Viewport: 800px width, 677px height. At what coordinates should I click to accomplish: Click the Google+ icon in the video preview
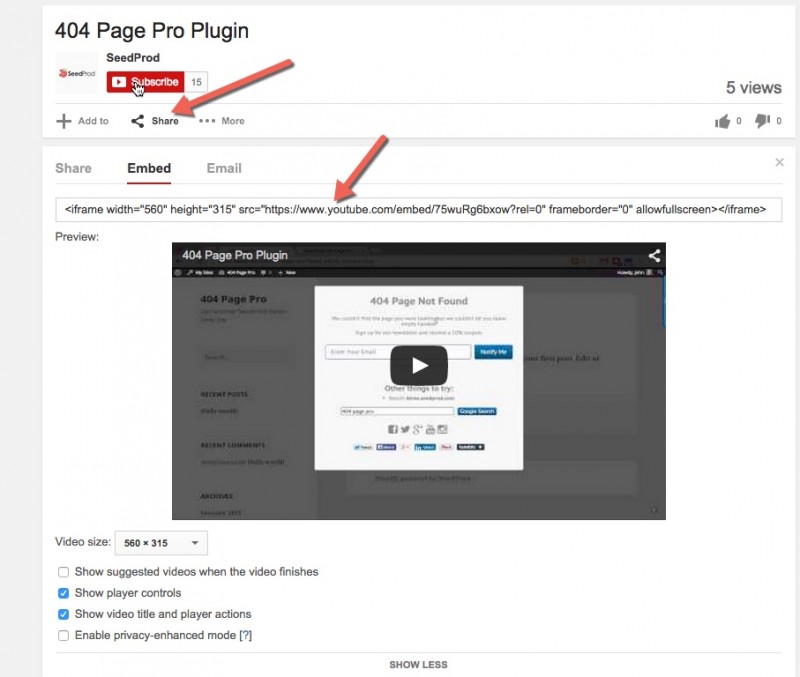pos(417,428)
